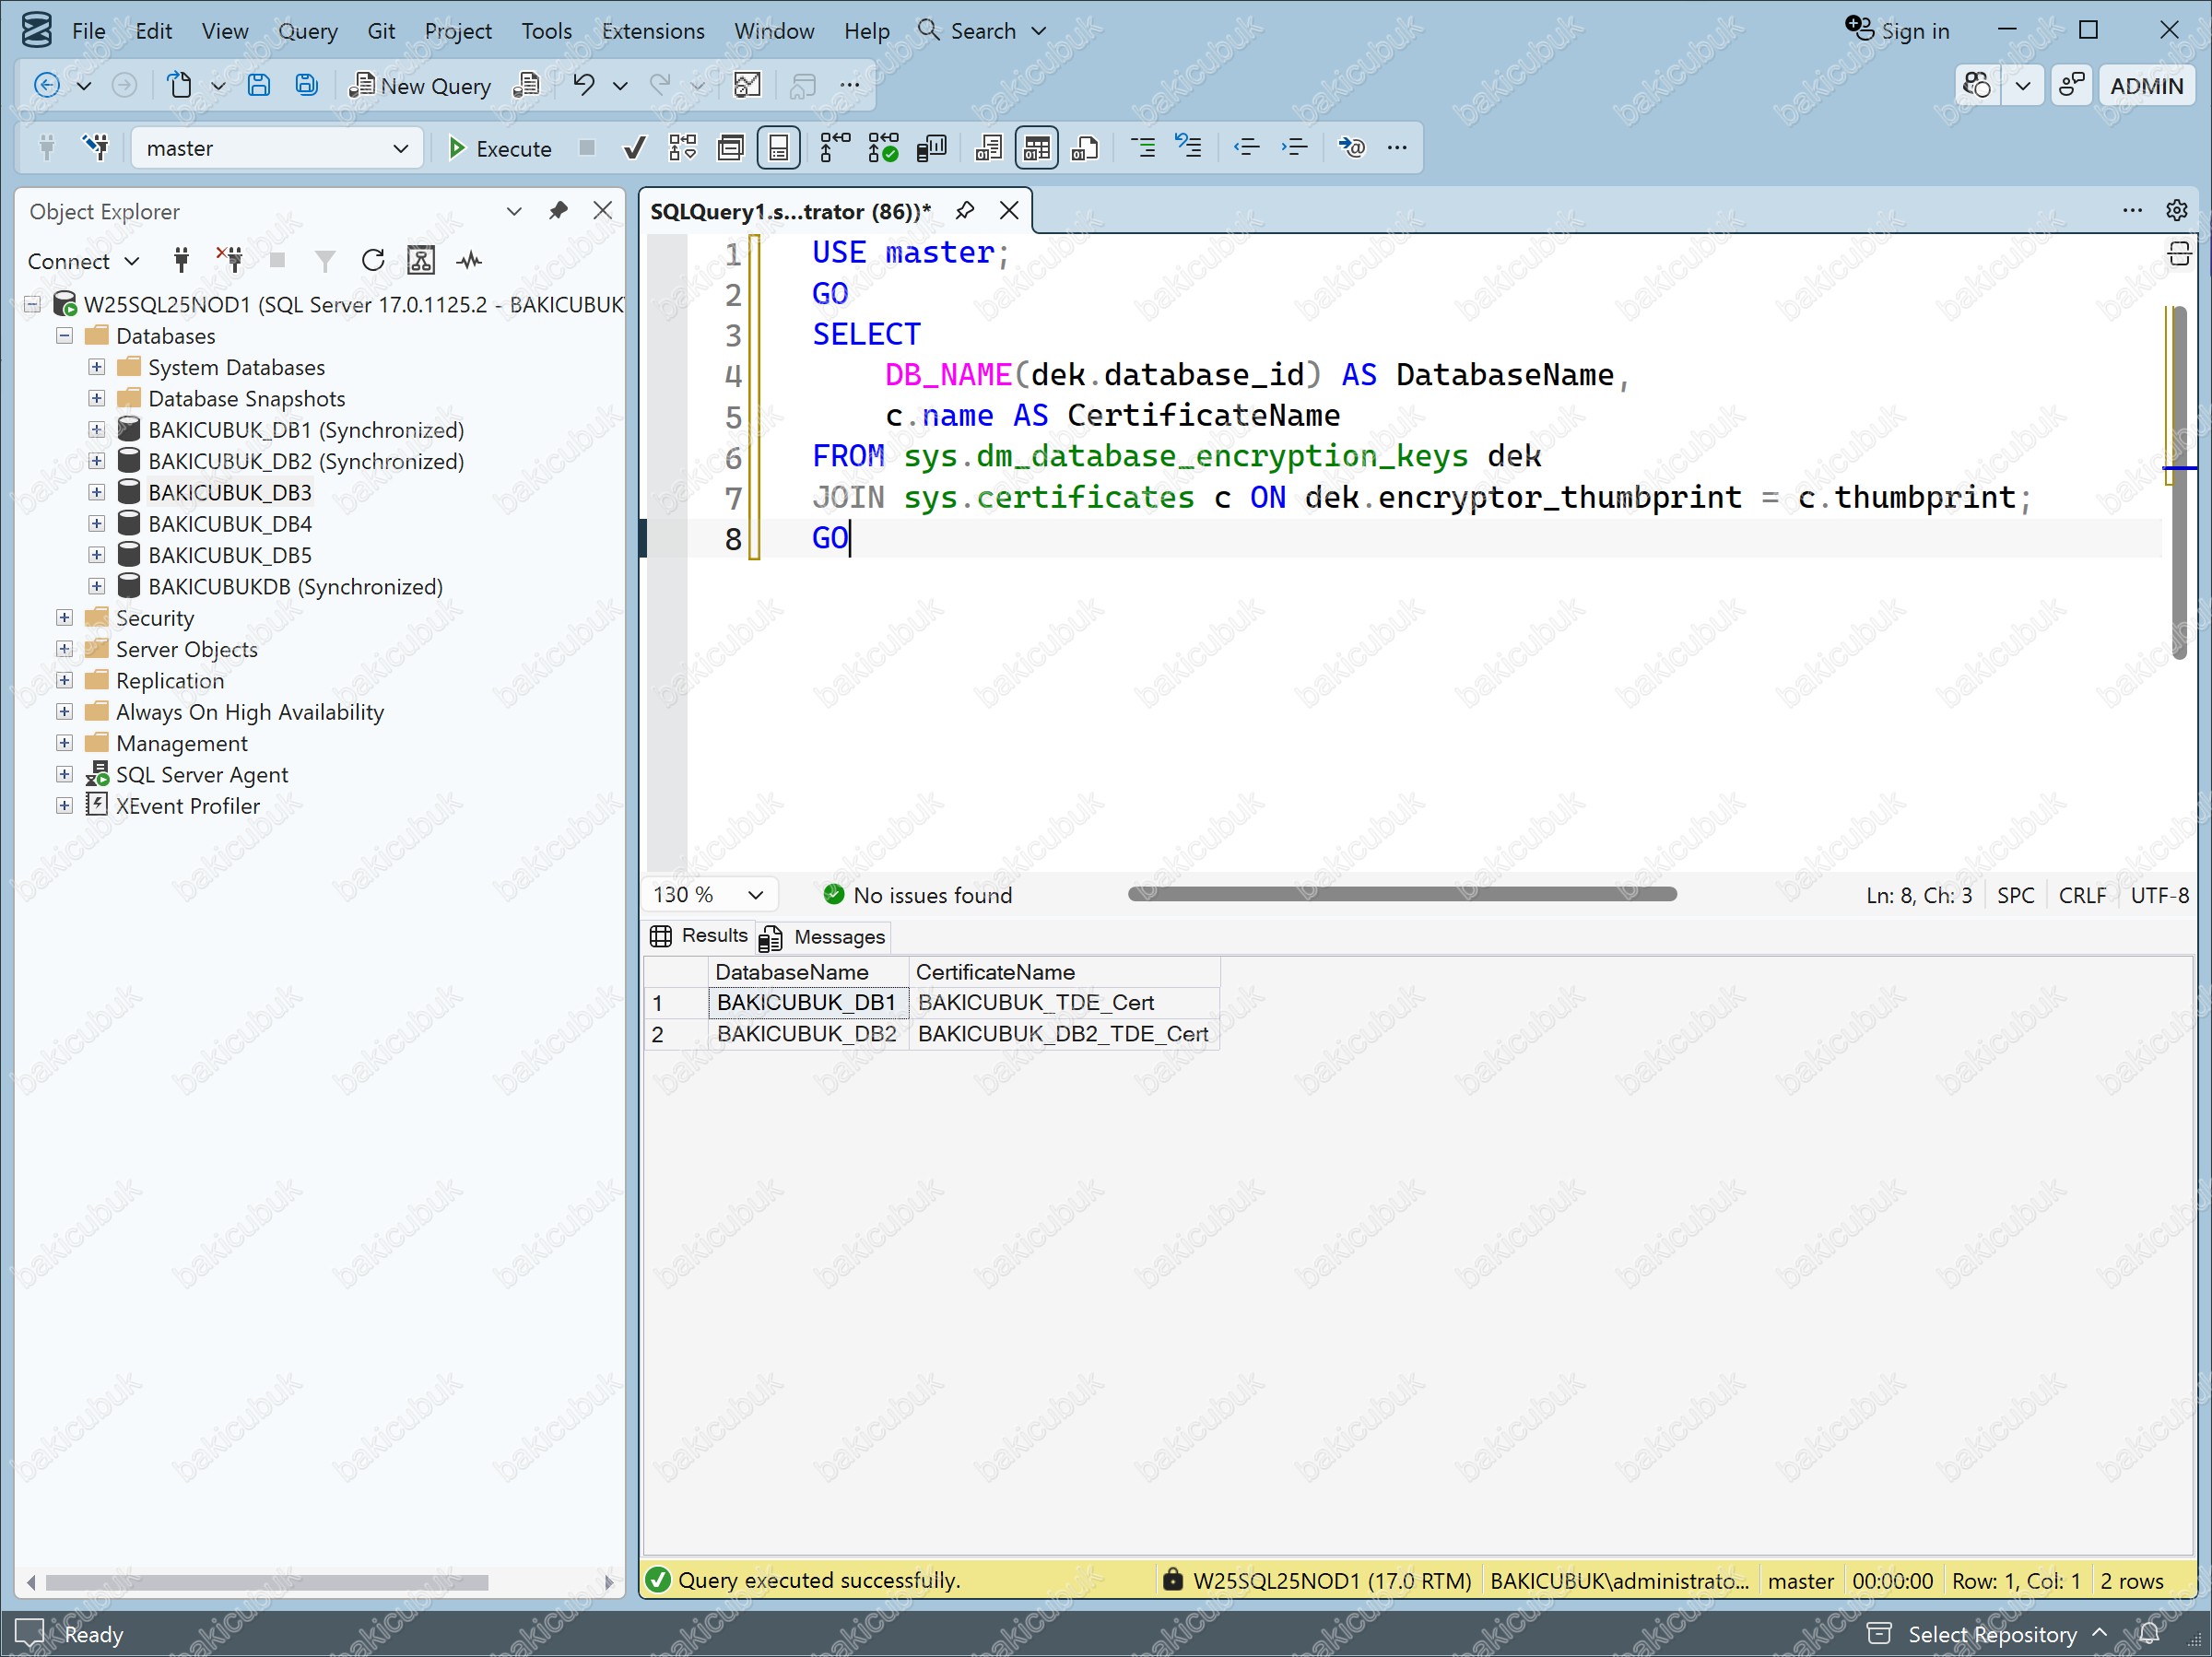Image resolution: width=2212 pixels, height=1657 pixels.
Task: Click the Decrease Indent icon
Action: [x=1246, y=148]
